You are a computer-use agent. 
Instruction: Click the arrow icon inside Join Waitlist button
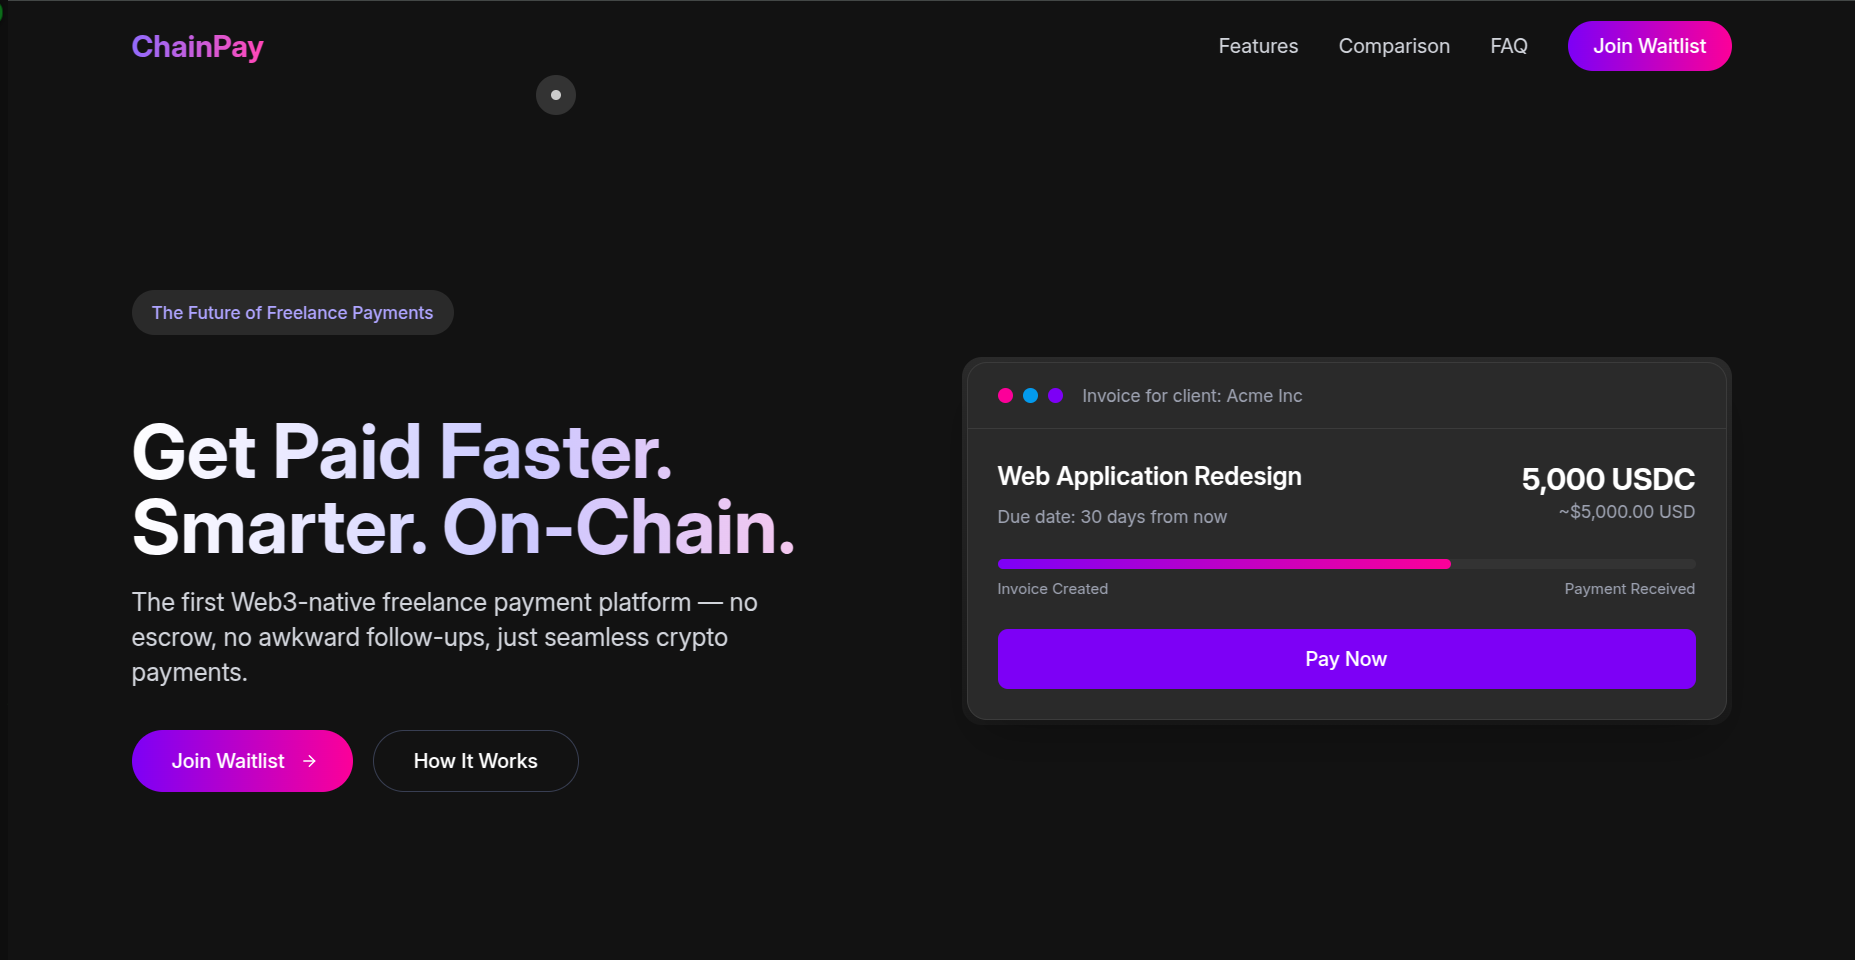coord(307,761)
